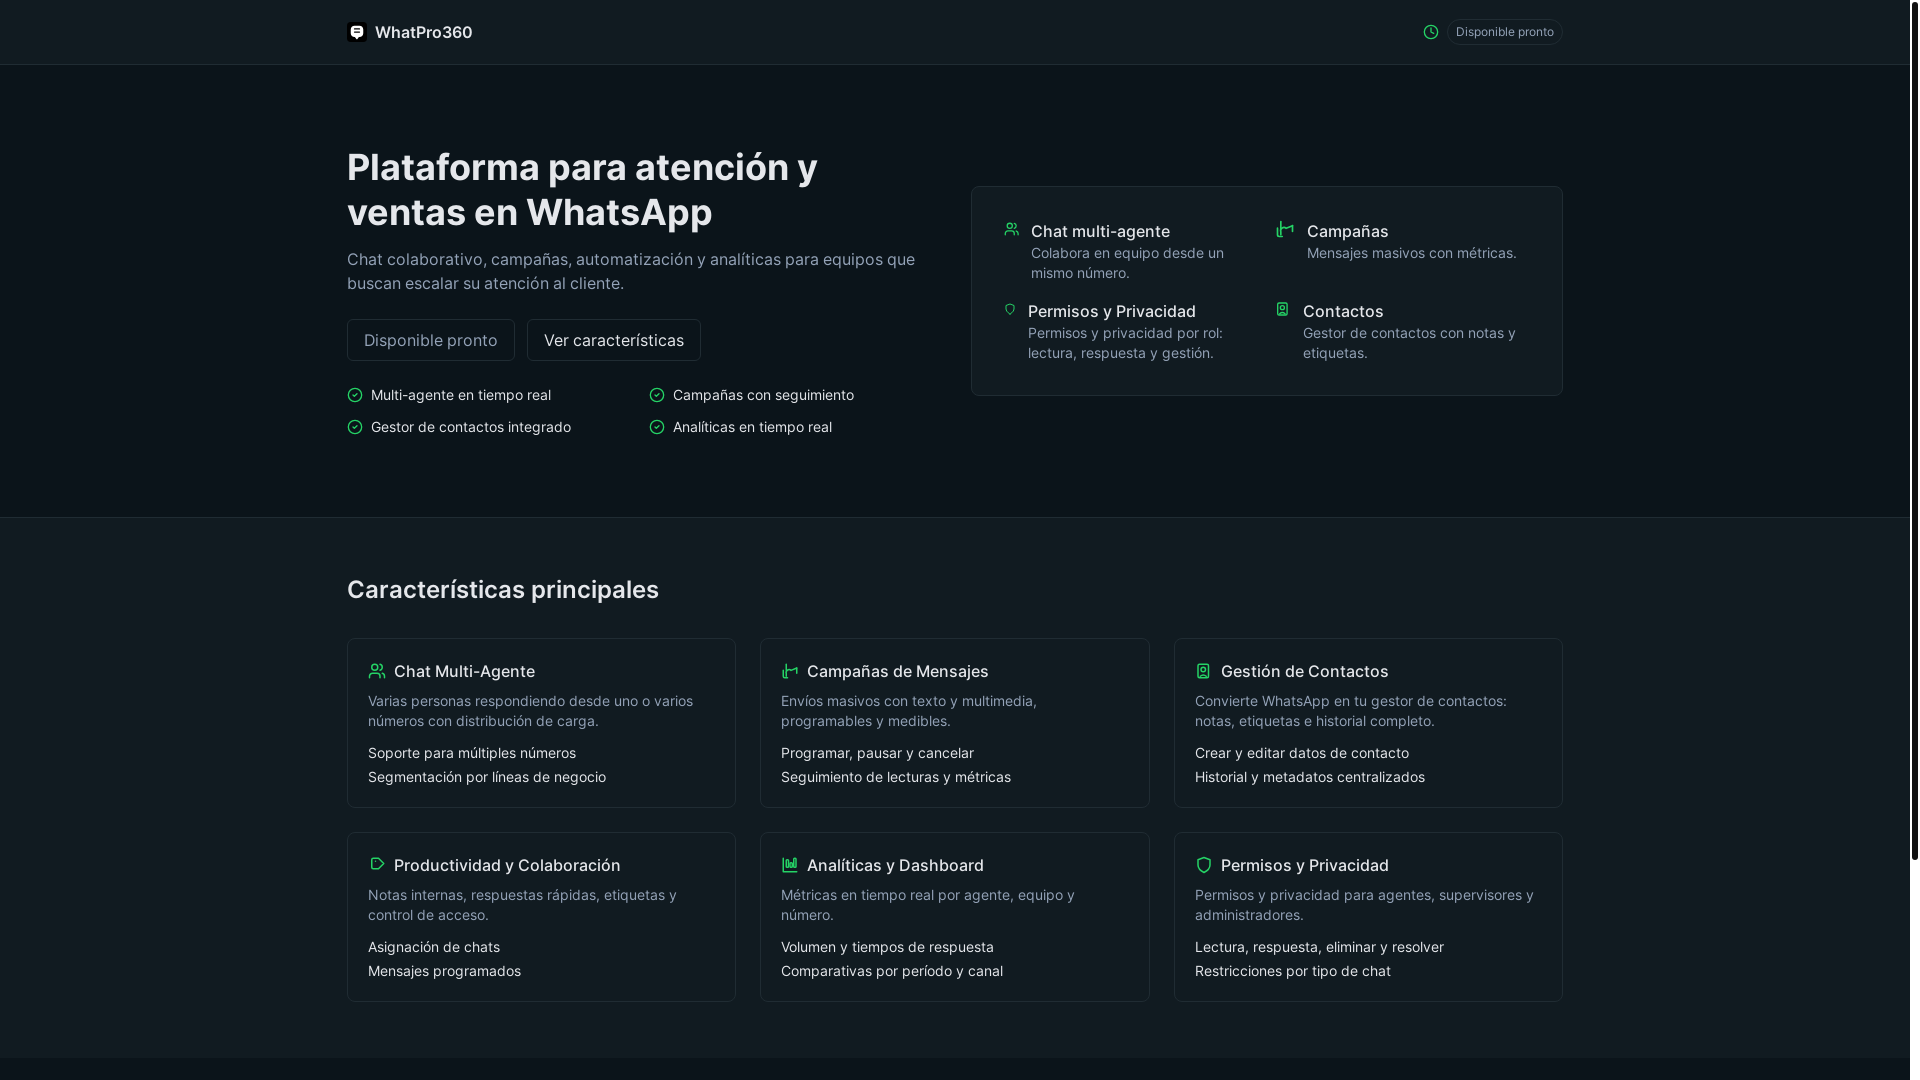Select the Permisos y Privacidad heading in the hero panel
The height and width of the screenshot is (1080, 1920).
1112,311
